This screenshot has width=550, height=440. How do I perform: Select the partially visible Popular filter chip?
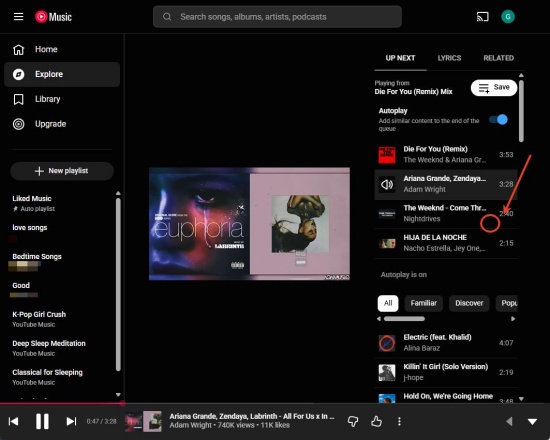pos(507,304)
